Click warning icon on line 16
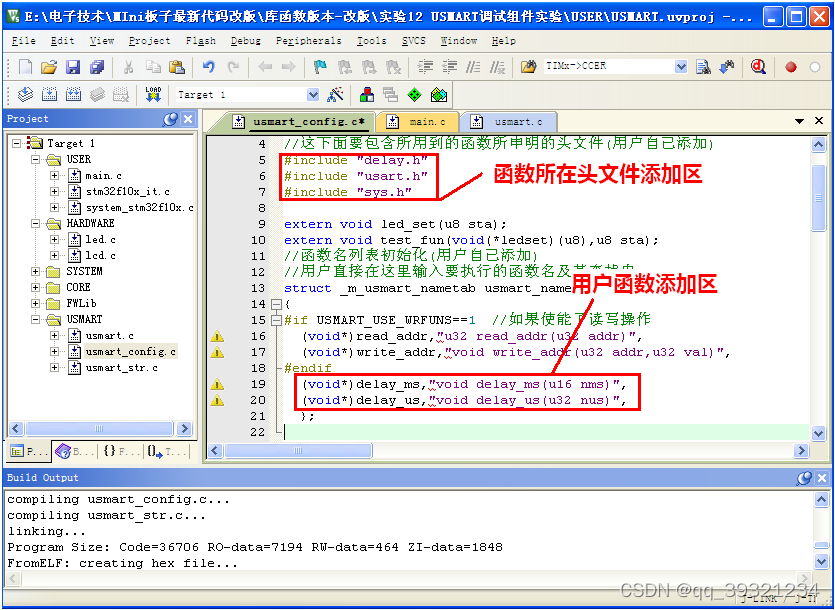Screen dimensions: 835x610 [217, 336]
